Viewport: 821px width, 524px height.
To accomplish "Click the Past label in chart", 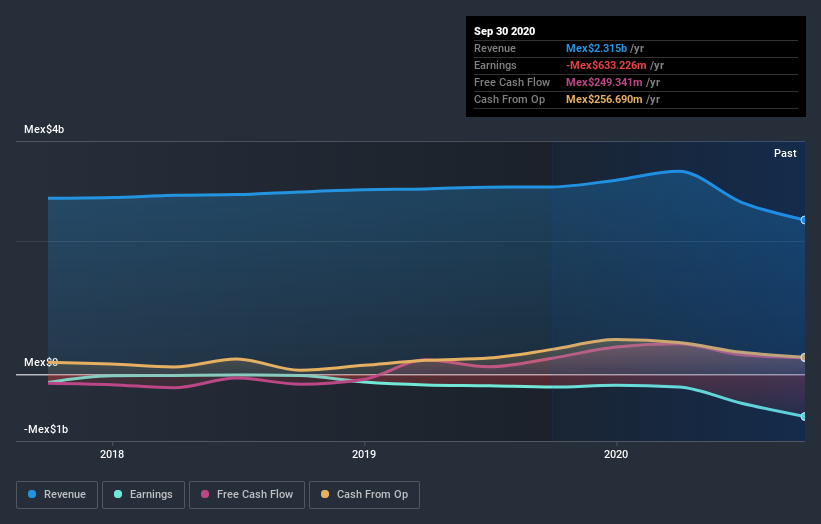I will pos(785,153).
